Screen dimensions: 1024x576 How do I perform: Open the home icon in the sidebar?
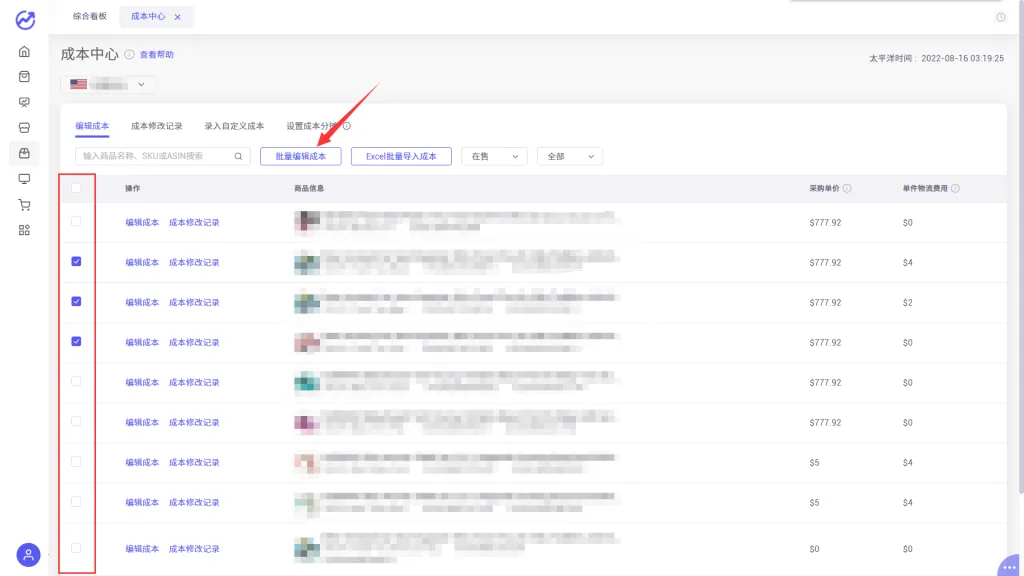coord(24,52)
